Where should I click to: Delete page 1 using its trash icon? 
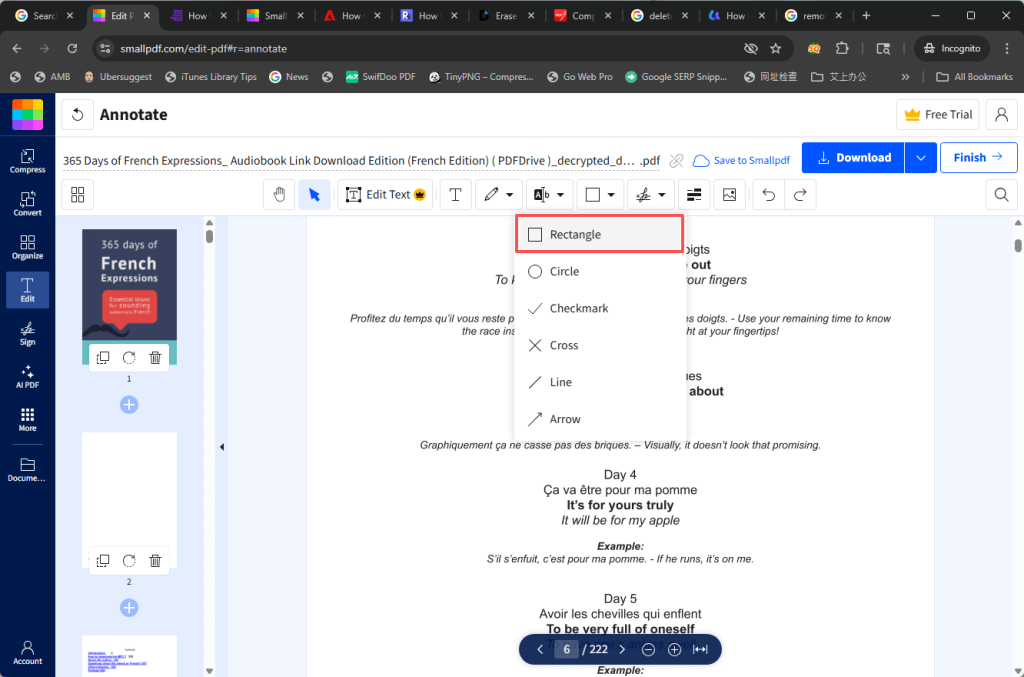click(155, 357)
